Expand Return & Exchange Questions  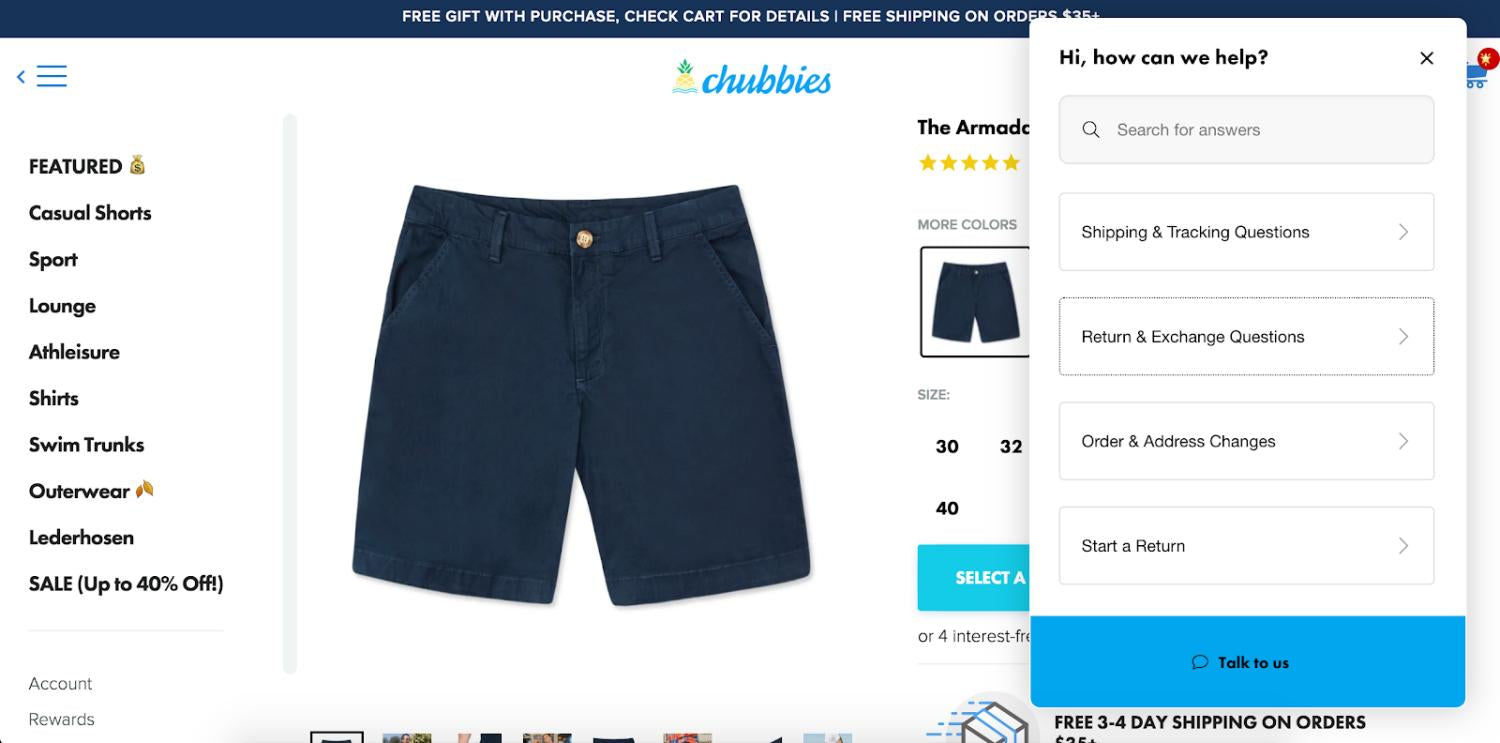(1247, 337)
